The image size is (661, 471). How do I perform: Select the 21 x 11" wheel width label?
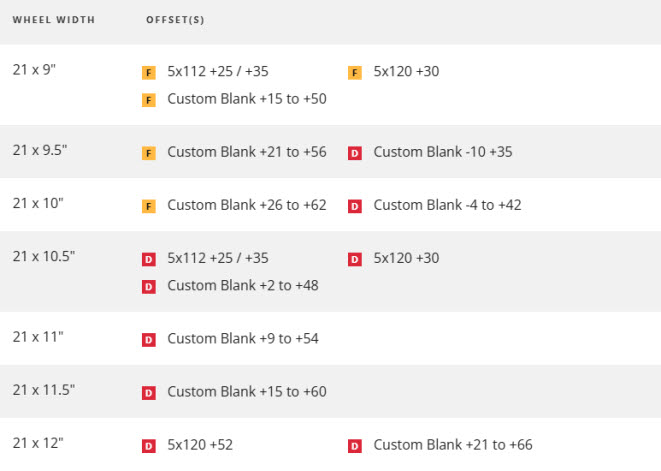[38, 337]
